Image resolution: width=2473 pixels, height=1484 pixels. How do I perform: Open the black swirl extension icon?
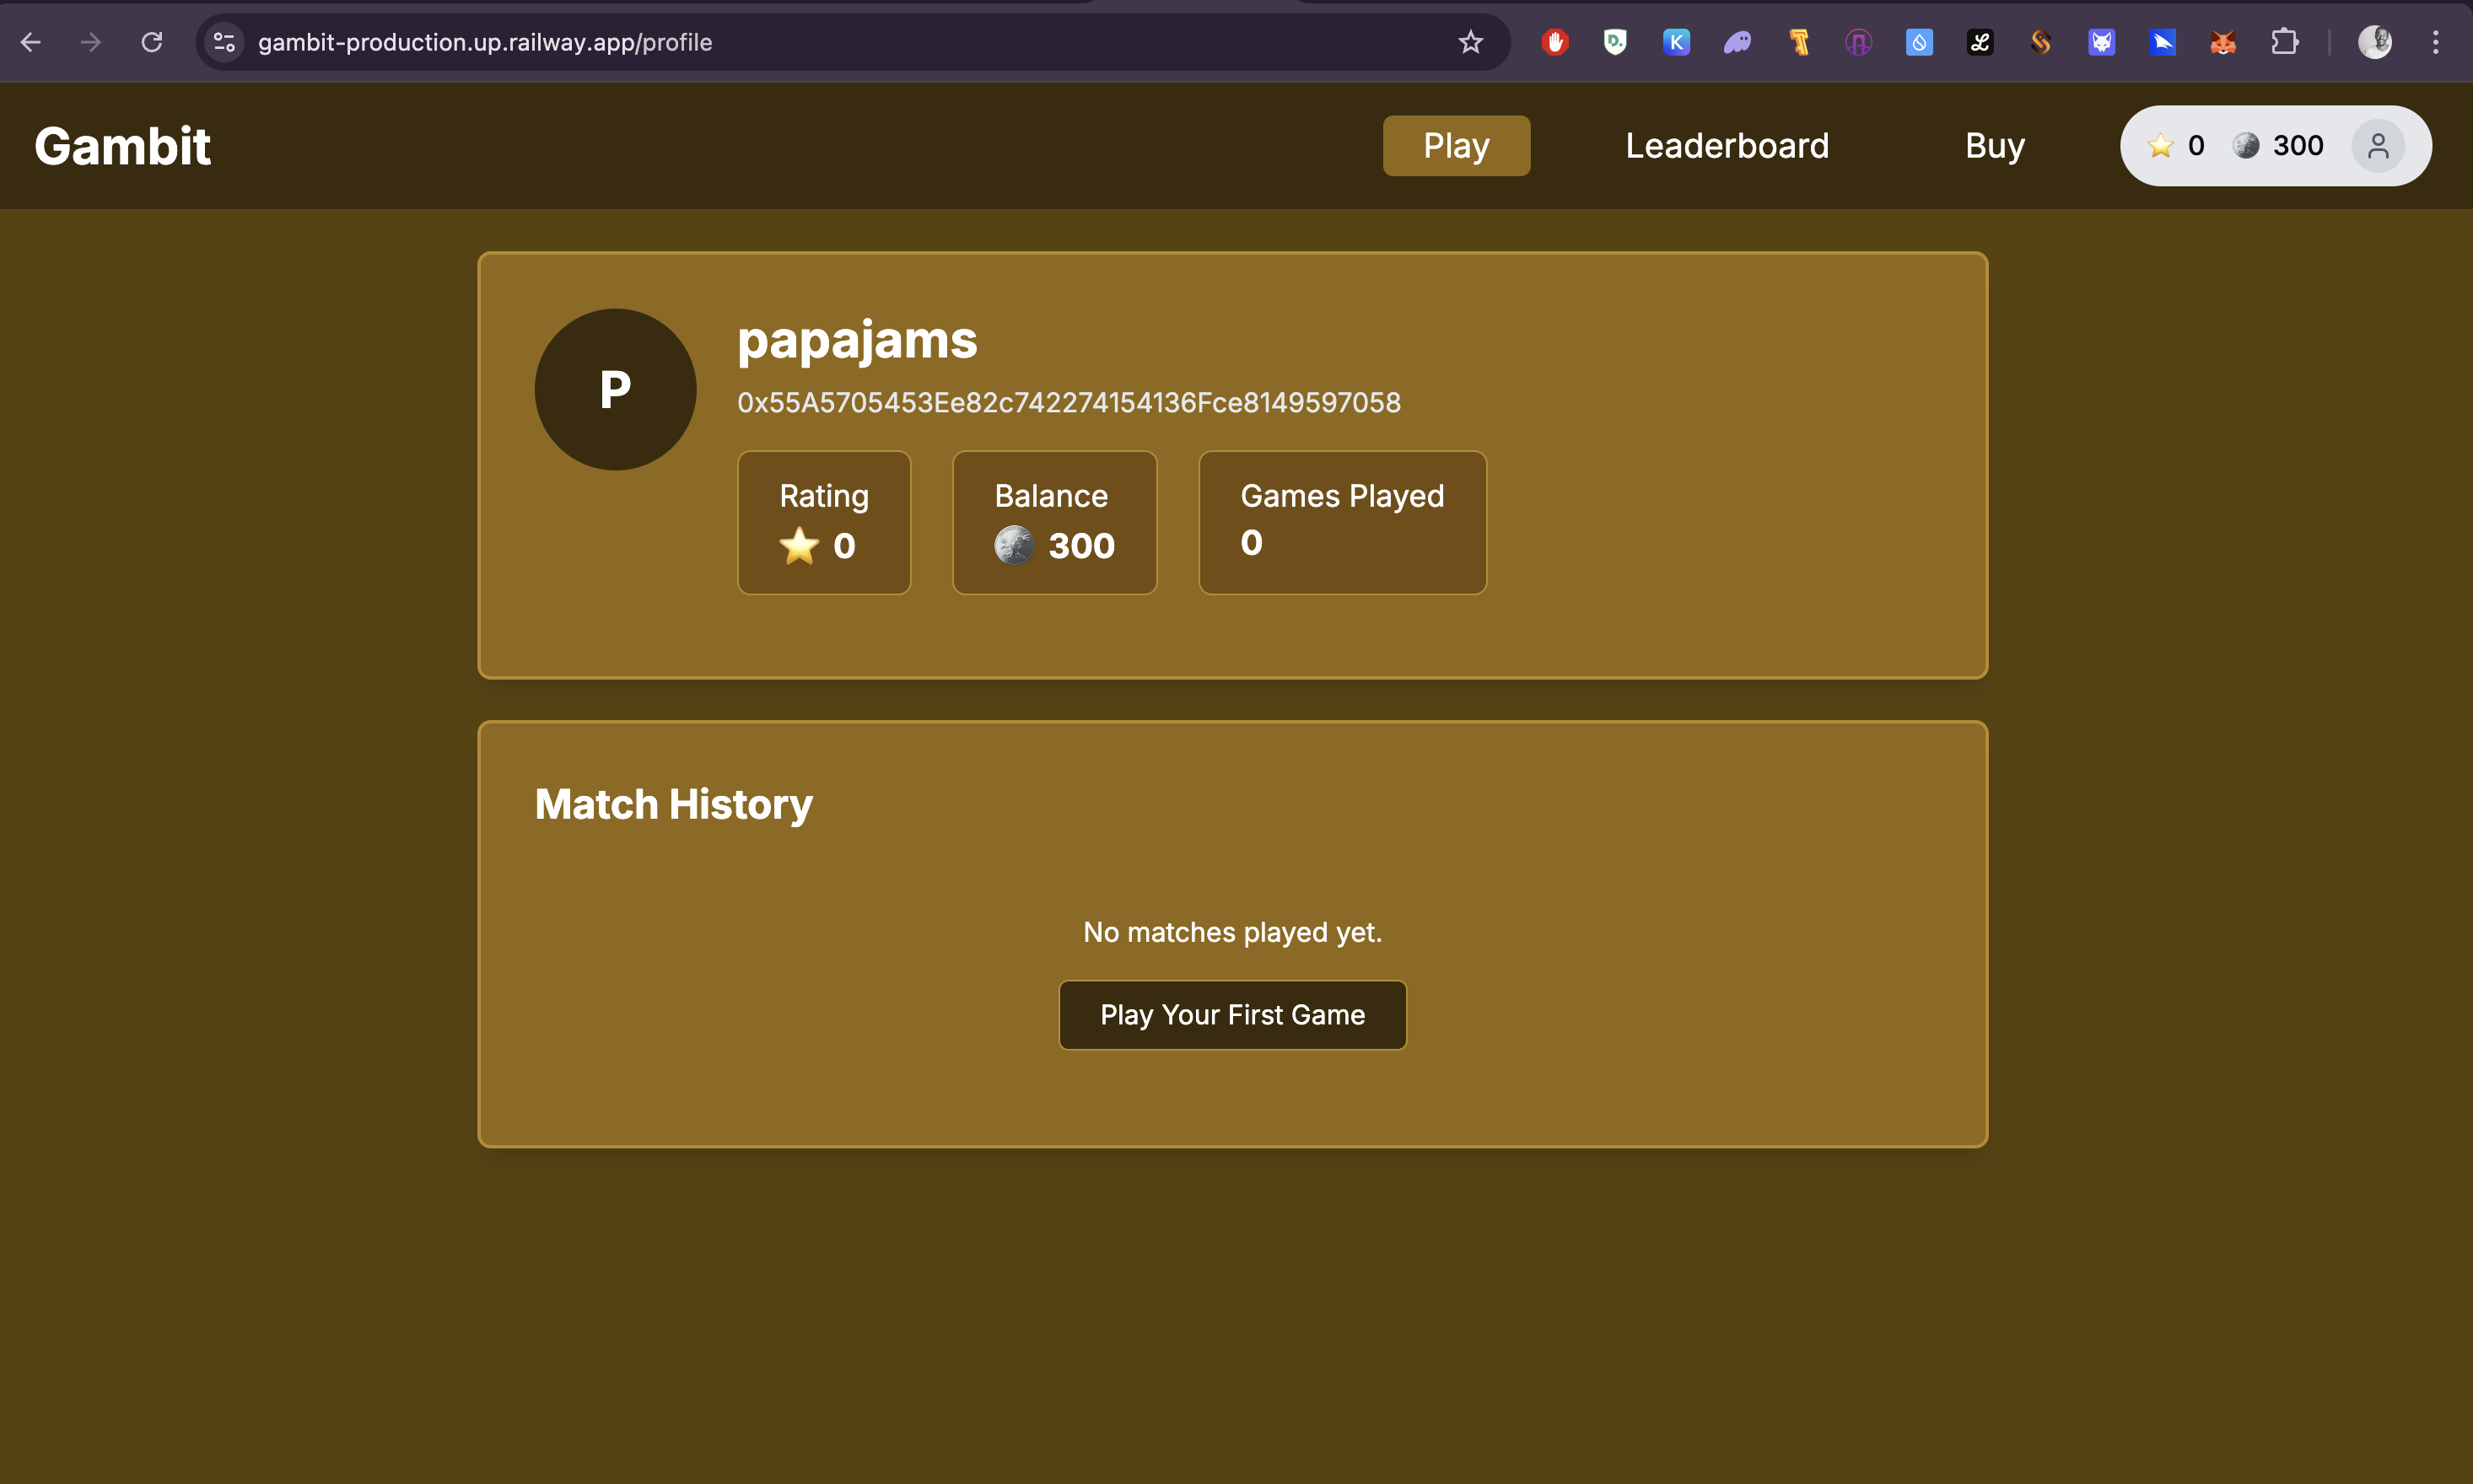click(x=1980, y=42)
